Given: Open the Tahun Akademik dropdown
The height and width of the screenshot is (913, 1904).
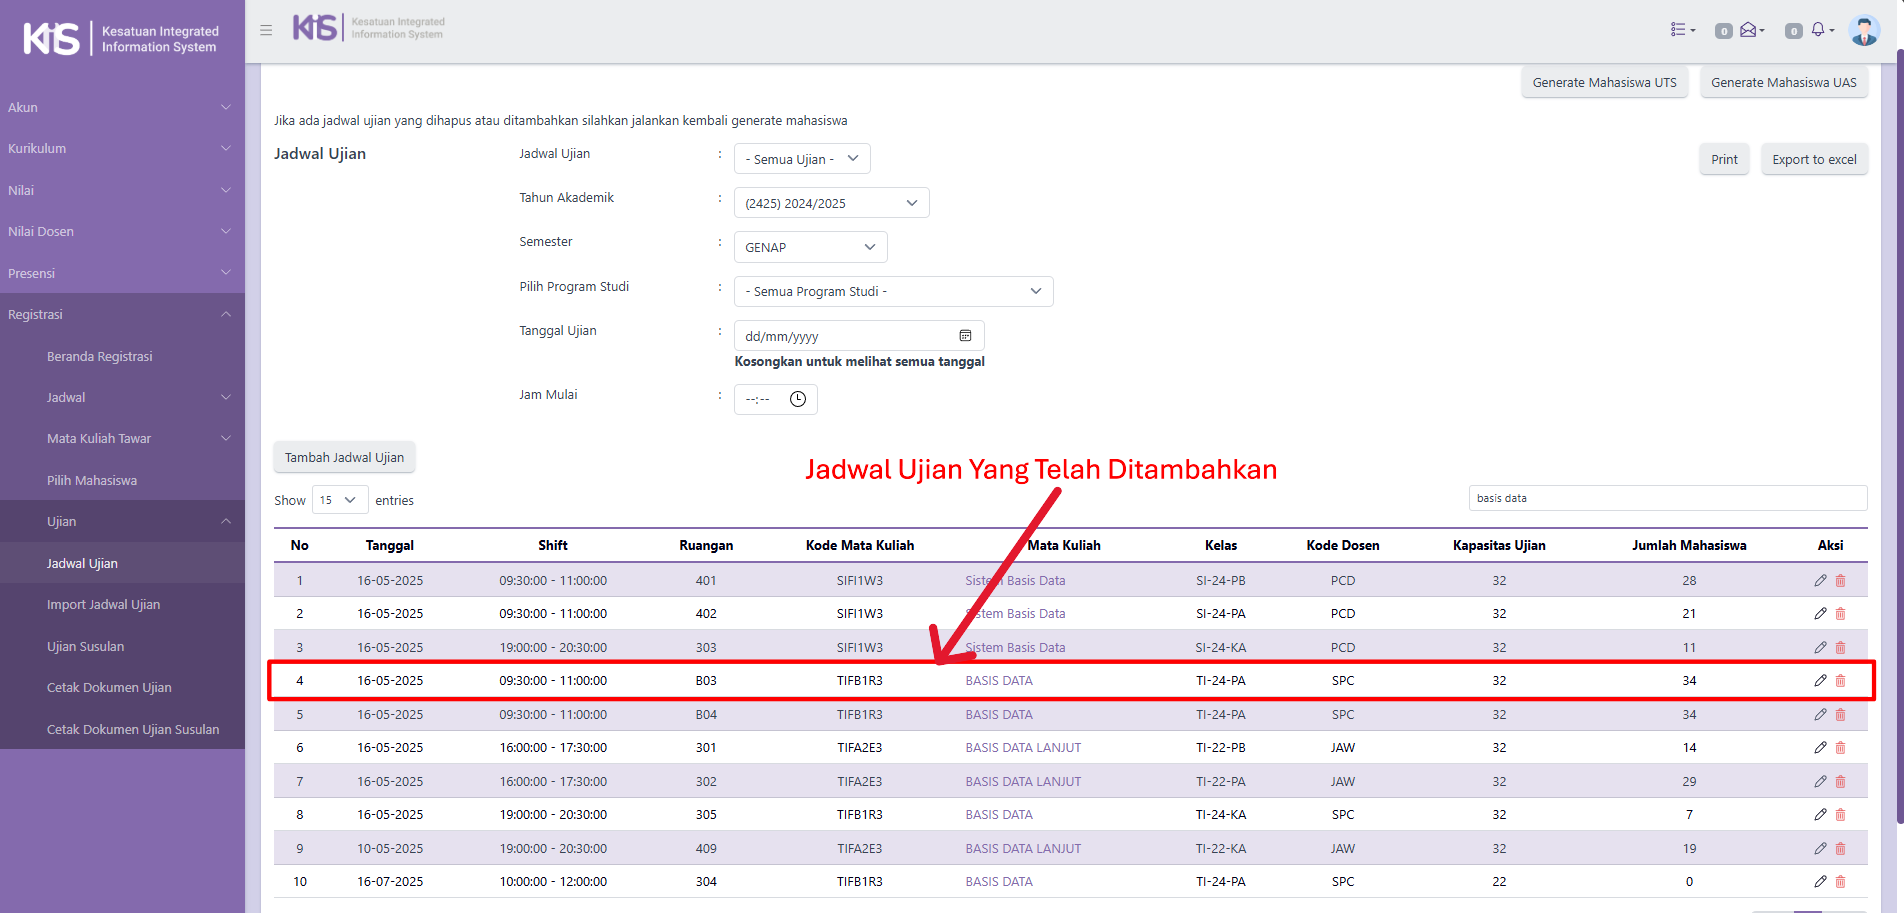Looking at the screenshot, I should pos(831,203).
